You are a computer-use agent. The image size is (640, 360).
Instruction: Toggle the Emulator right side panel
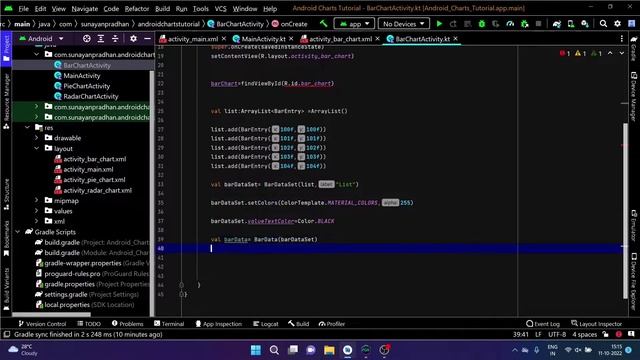[634, 225]
